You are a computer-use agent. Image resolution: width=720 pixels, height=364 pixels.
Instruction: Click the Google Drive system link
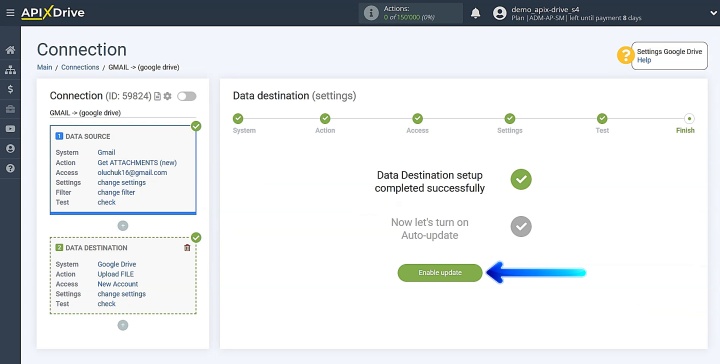(x=117, y=264)
